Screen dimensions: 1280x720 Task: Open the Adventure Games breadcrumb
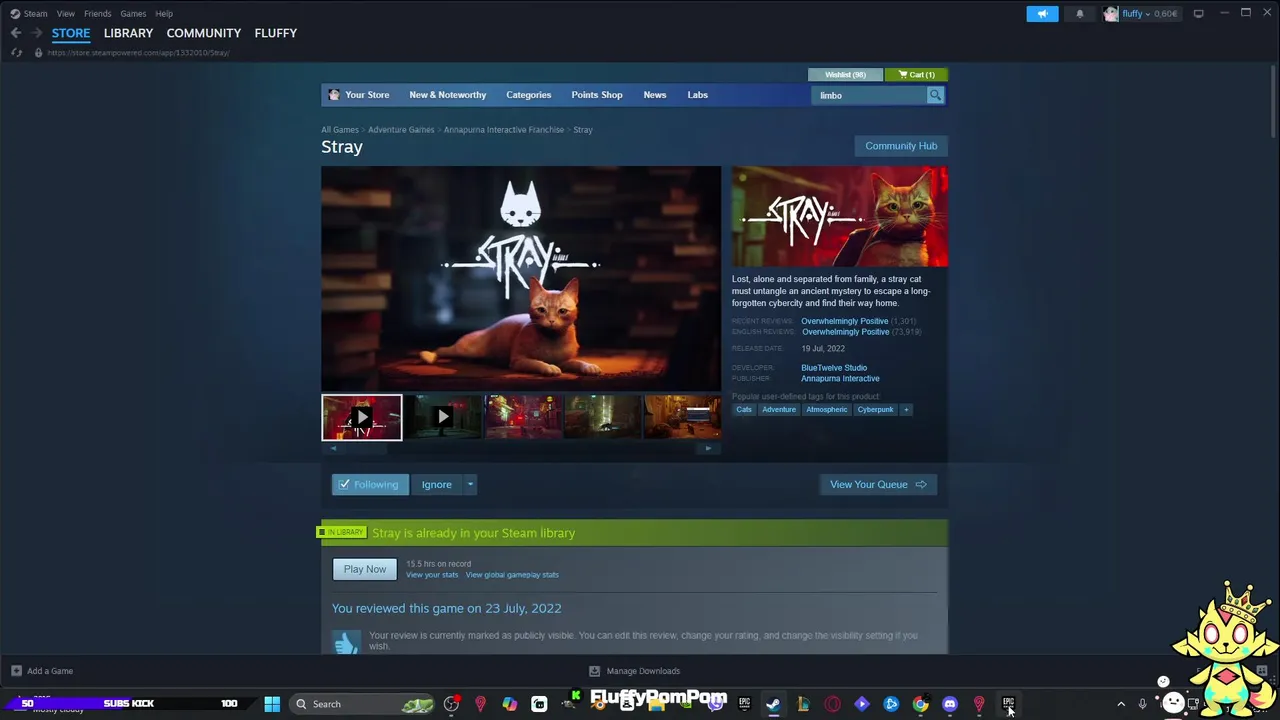point(401,130)
